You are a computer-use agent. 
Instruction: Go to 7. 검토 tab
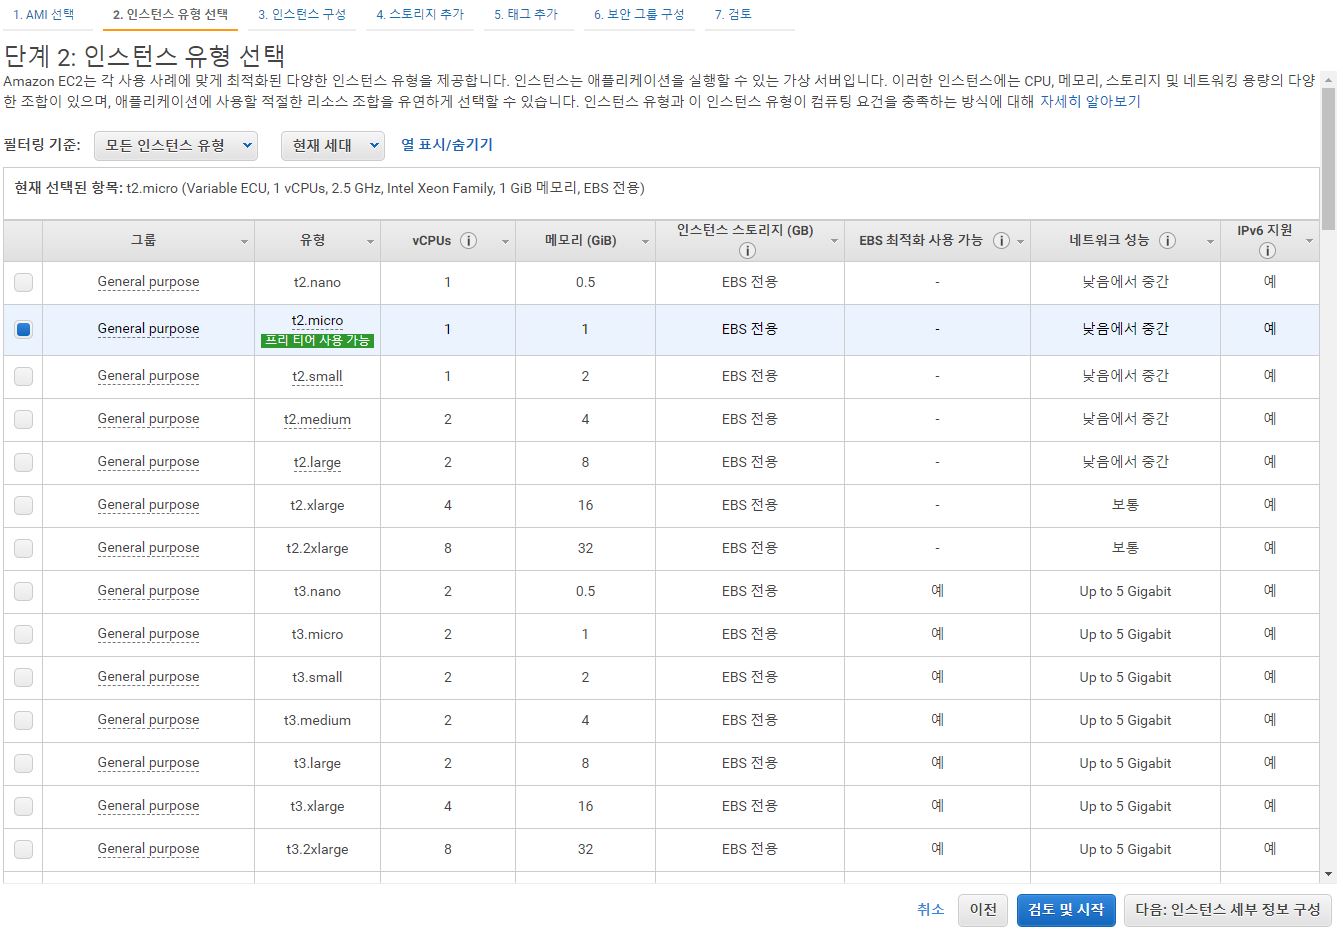click(733, 15)
